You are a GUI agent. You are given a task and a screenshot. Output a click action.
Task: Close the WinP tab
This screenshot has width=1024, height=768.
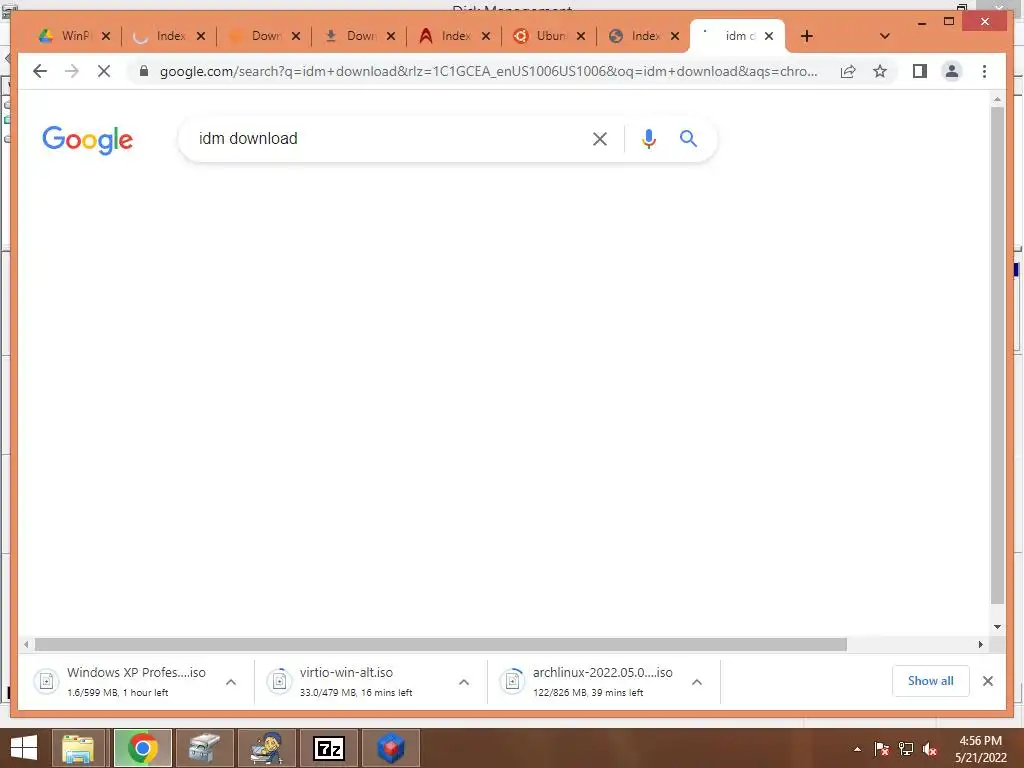tap(106, 36)
